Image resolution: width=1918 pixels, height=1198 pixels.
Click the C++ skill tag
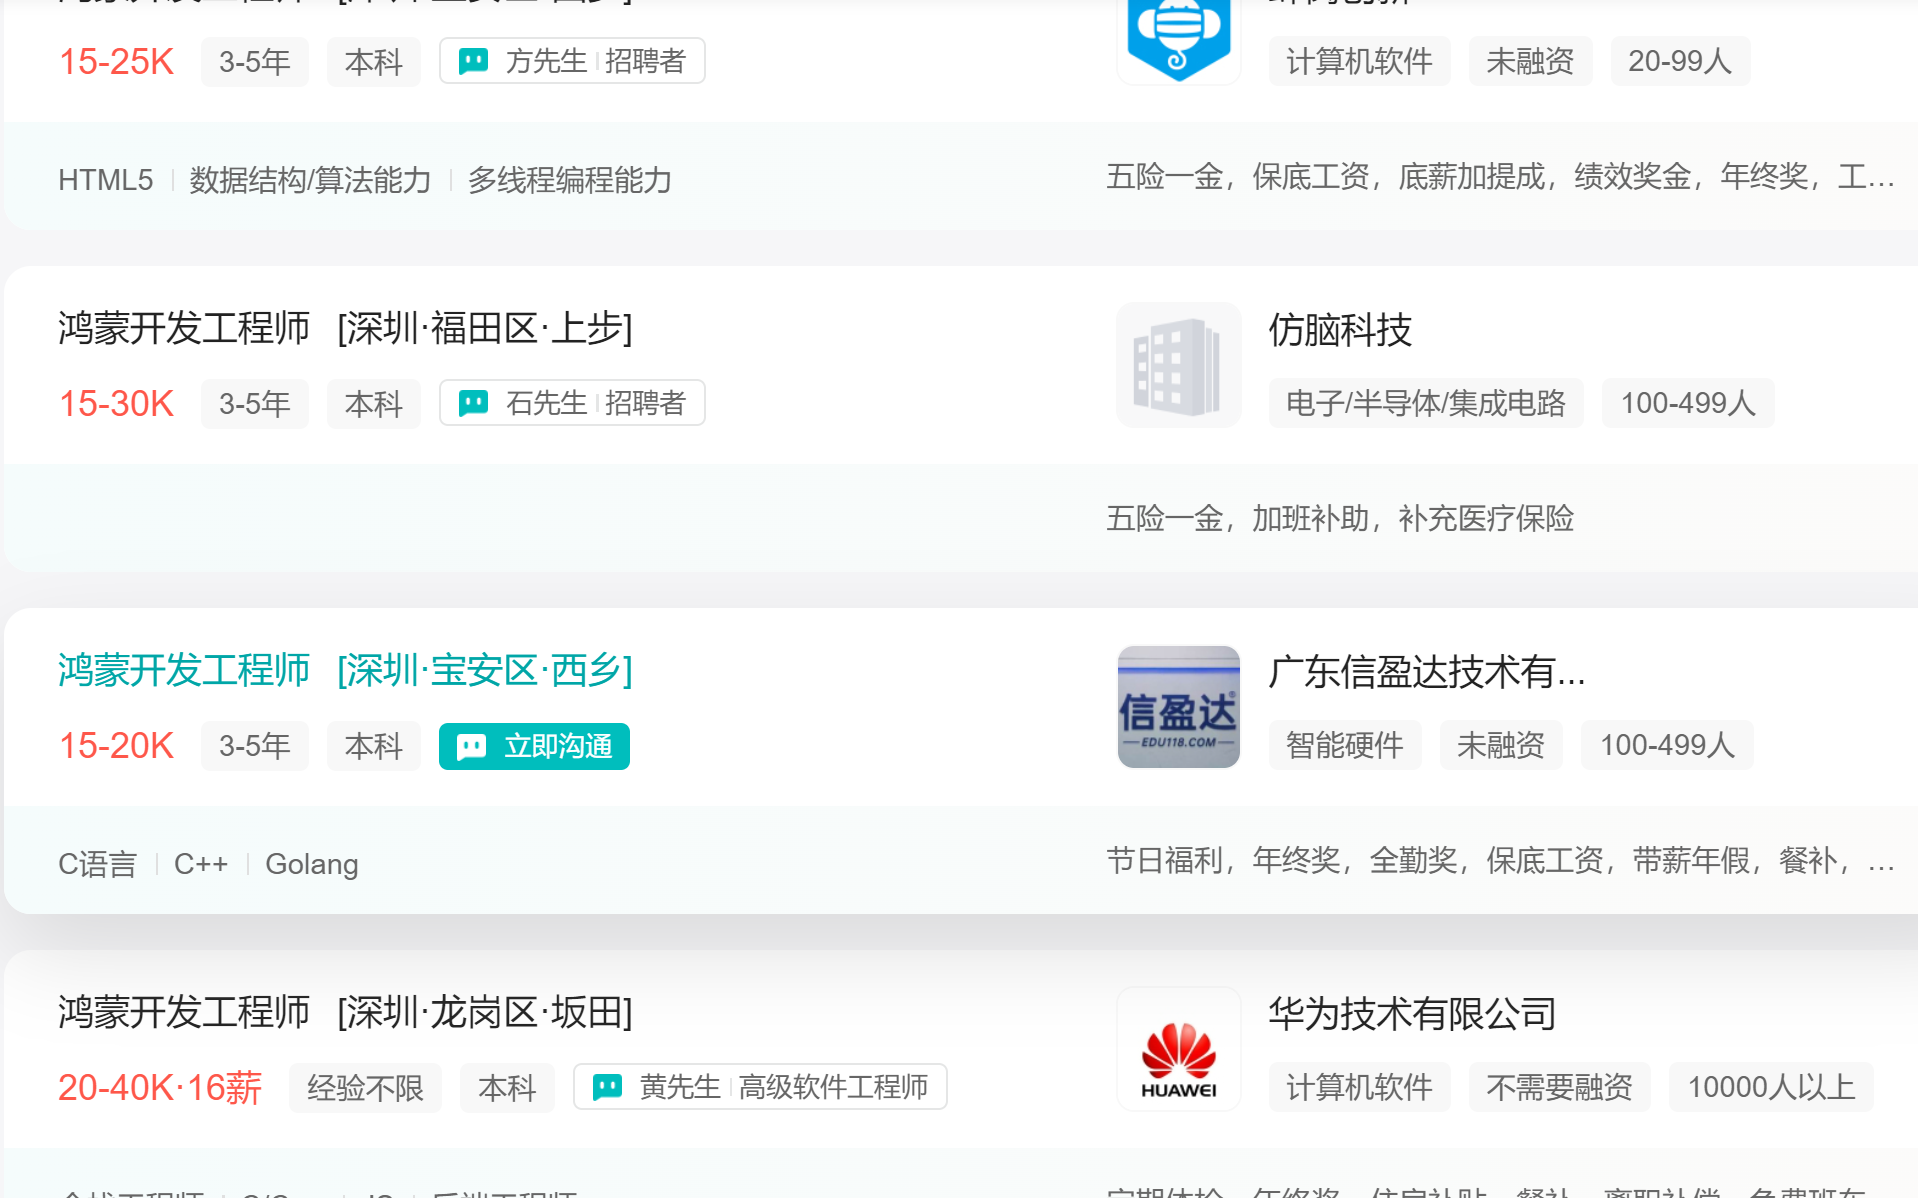[201, 864]
